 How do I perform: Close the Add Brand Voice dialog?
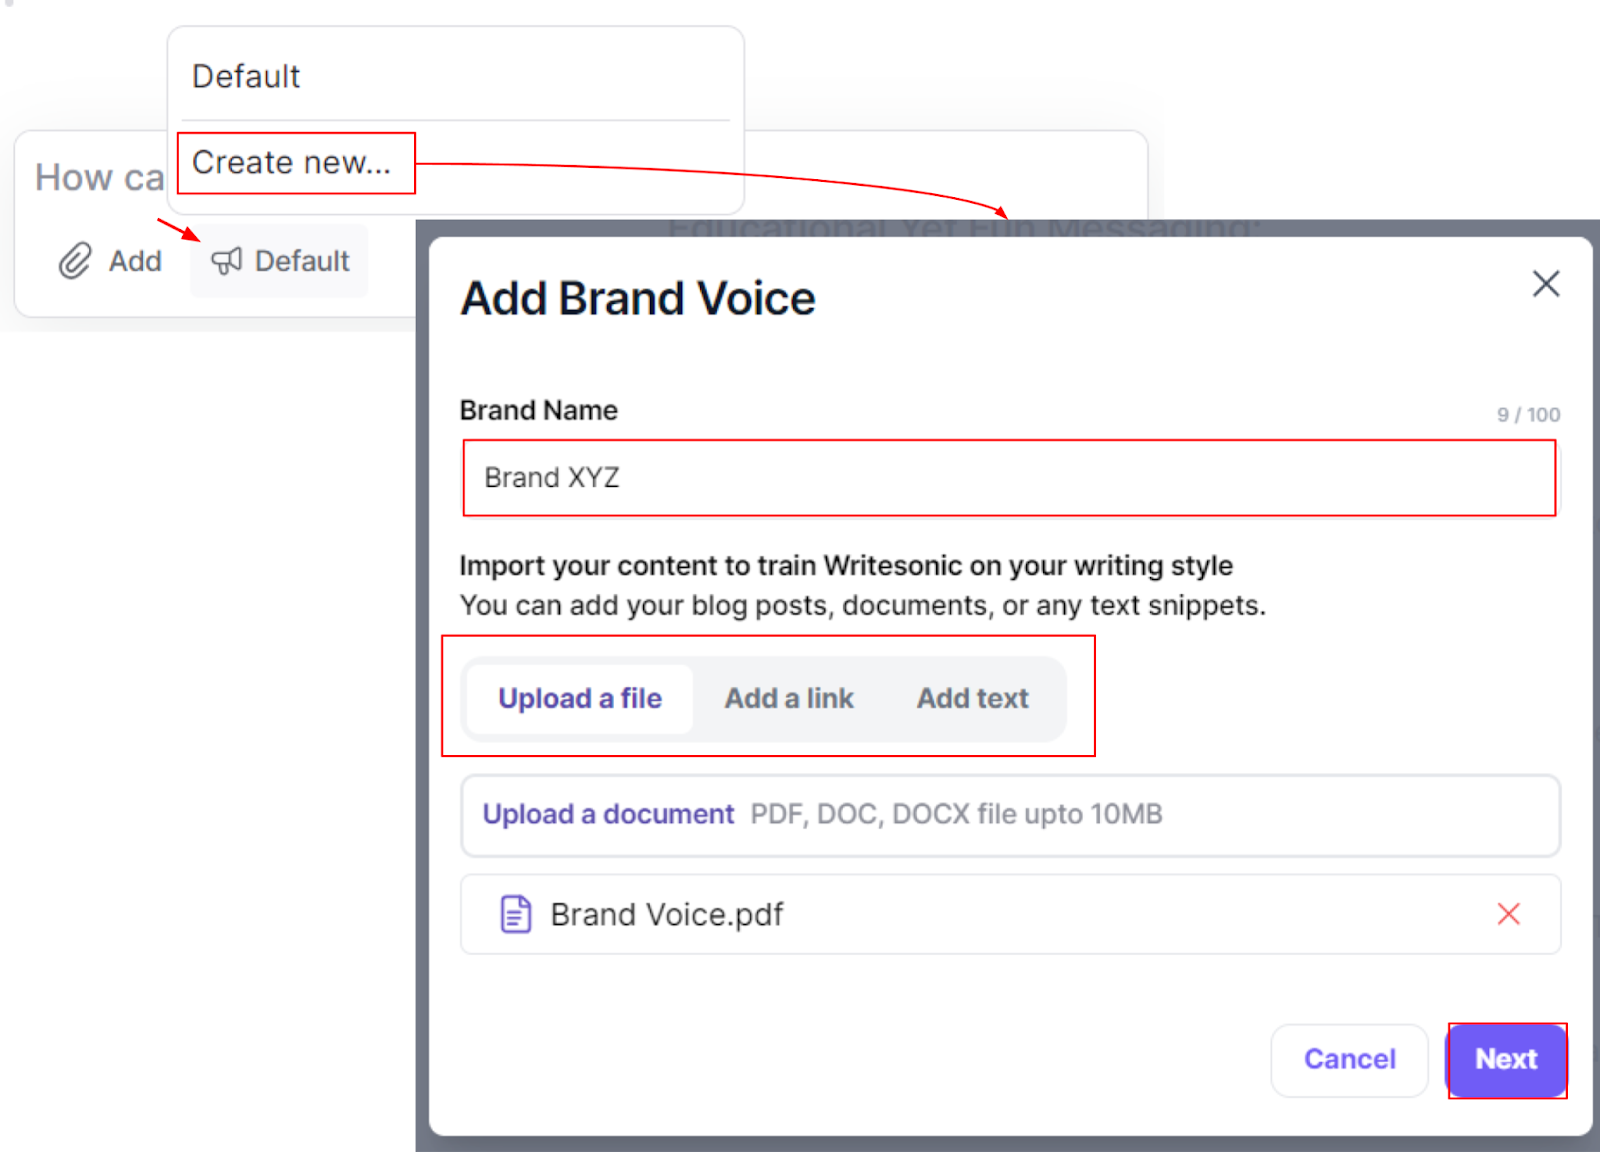point(1546,284)
